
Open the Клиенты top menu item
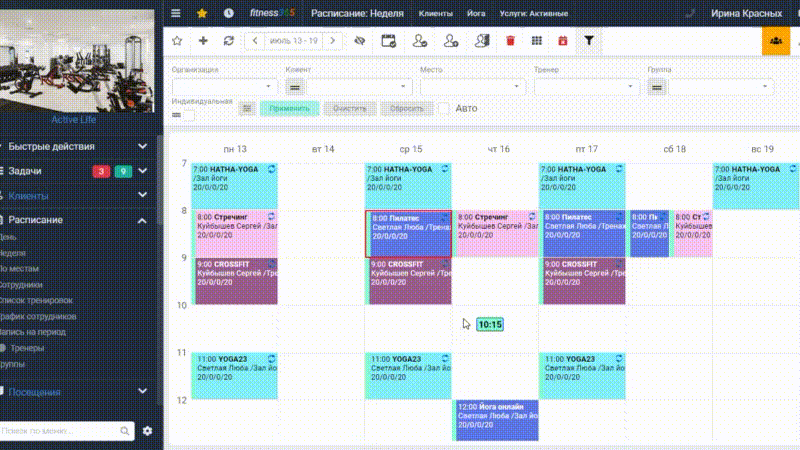435,14
